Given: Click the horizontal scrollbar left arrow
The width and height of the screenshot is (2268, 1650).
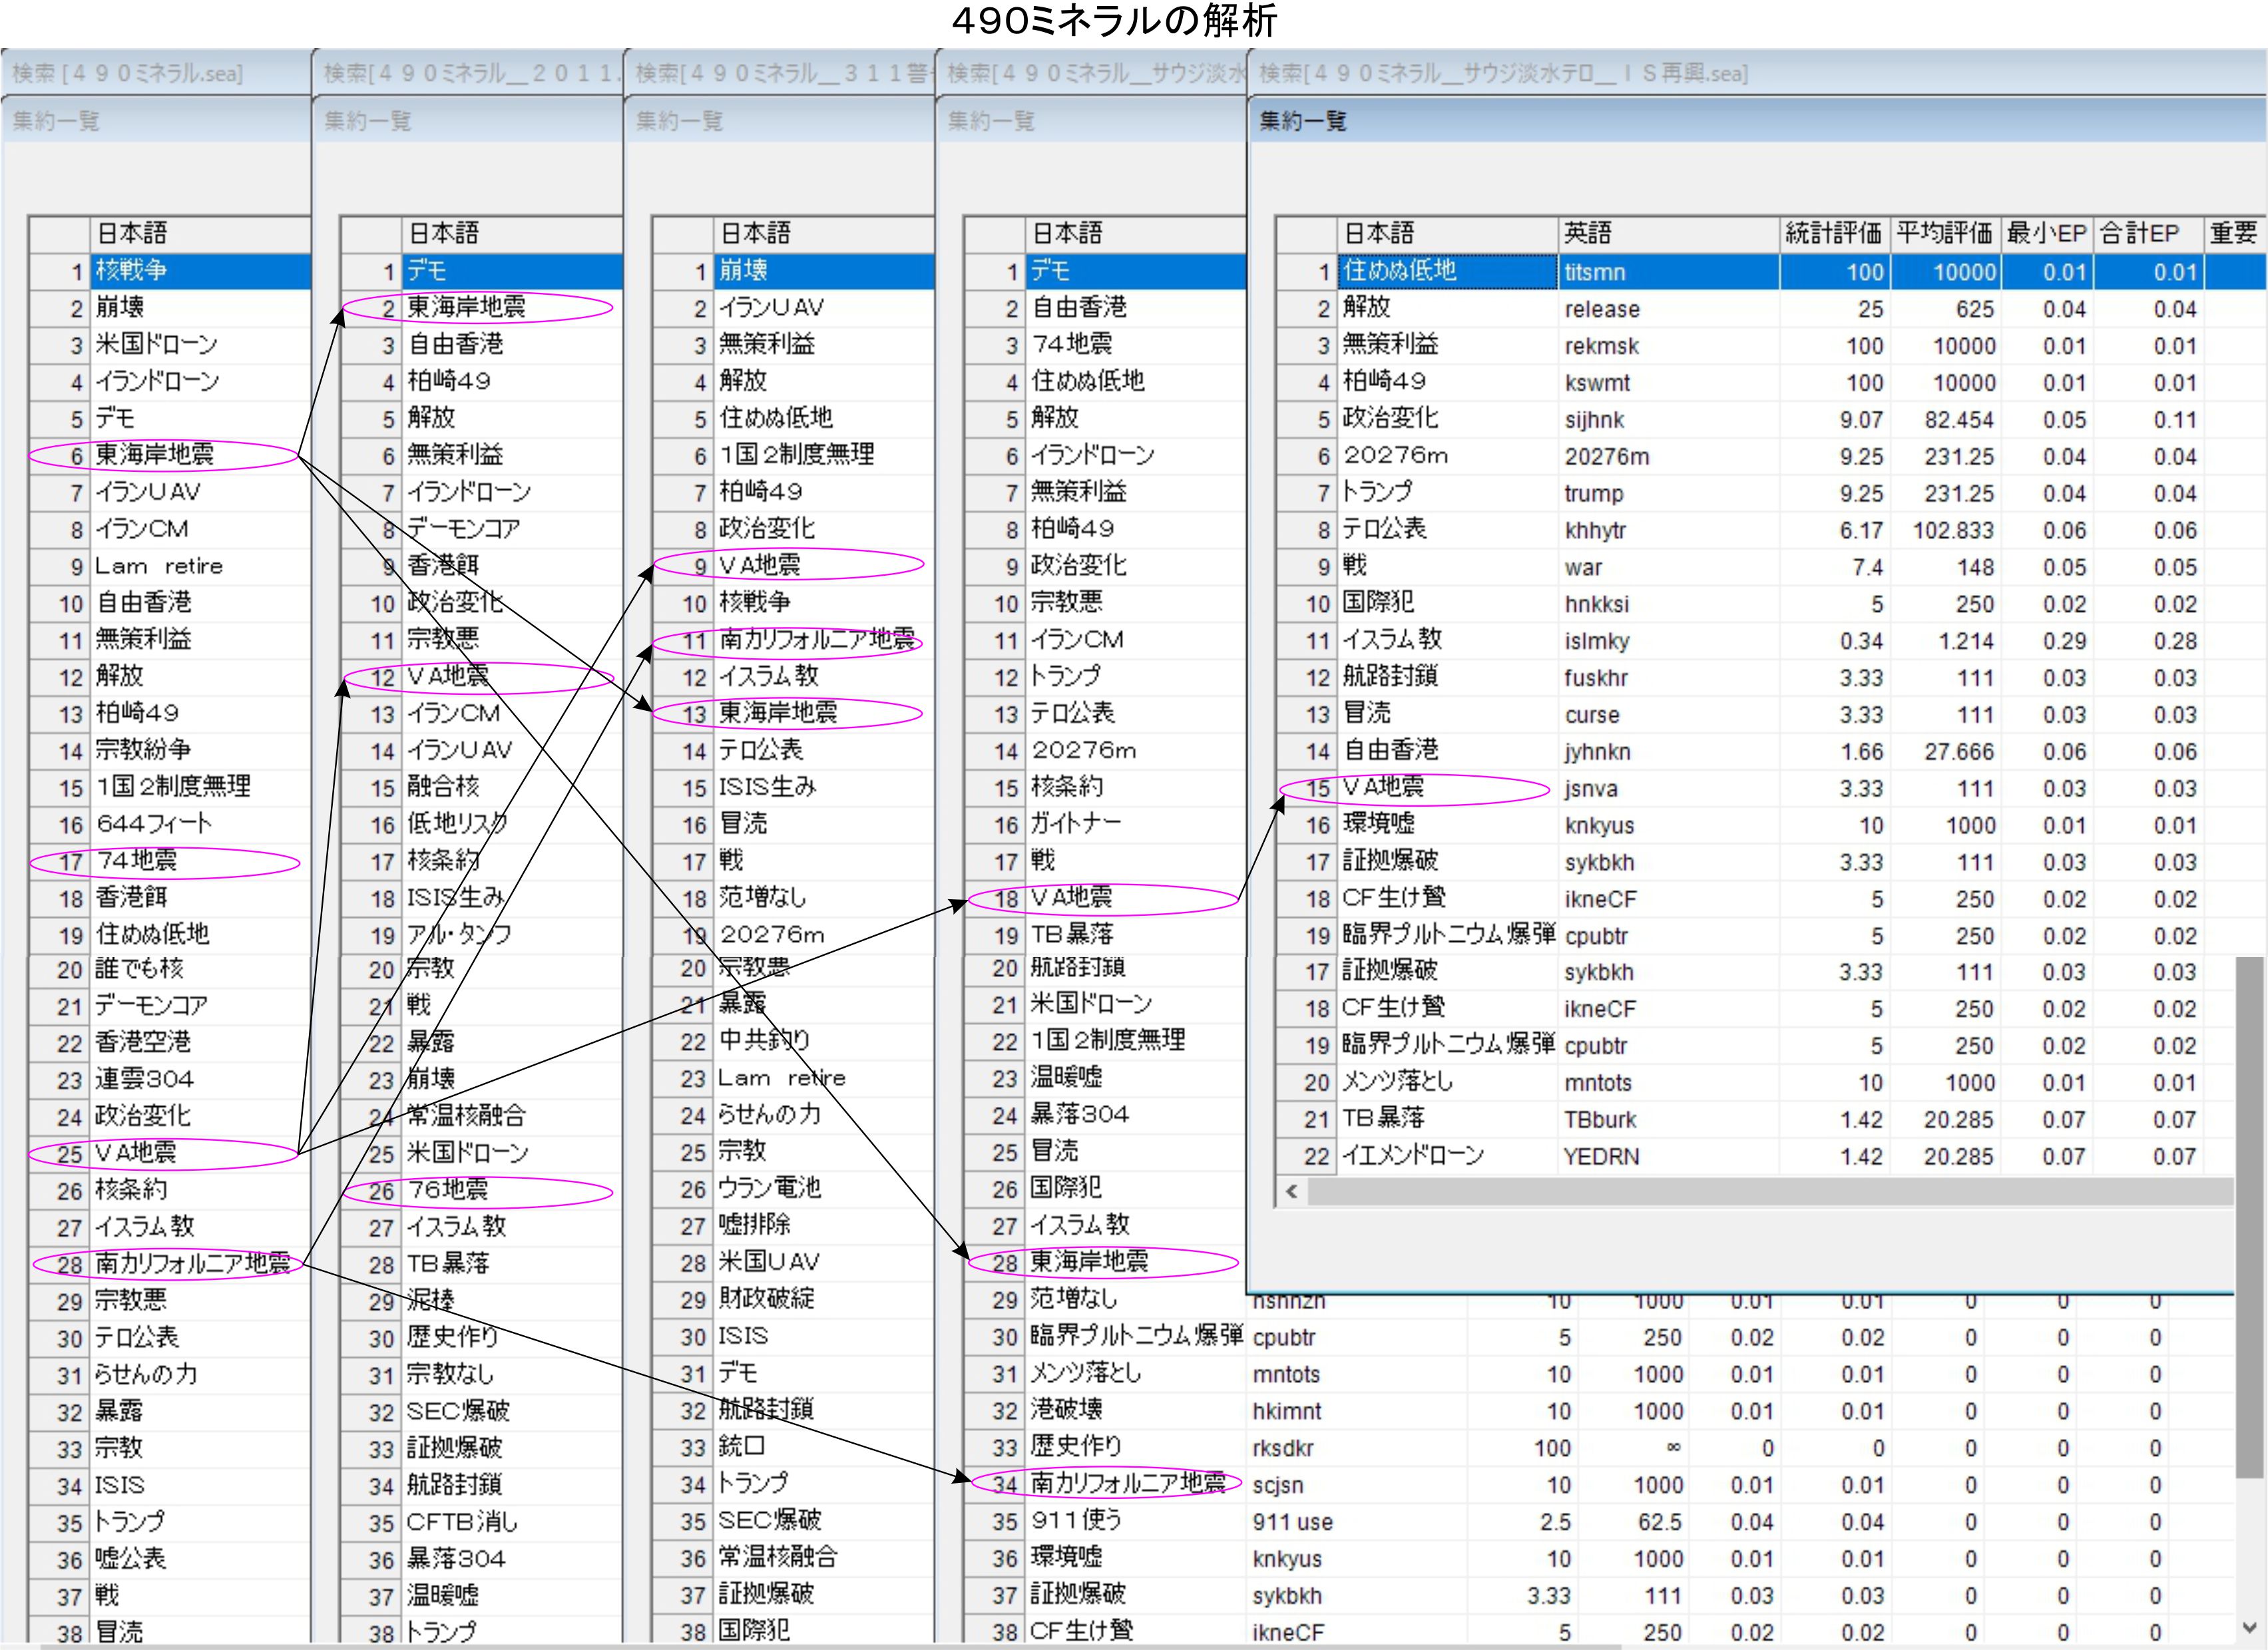Looking at the screenshot, I should coord(1292,1191).
